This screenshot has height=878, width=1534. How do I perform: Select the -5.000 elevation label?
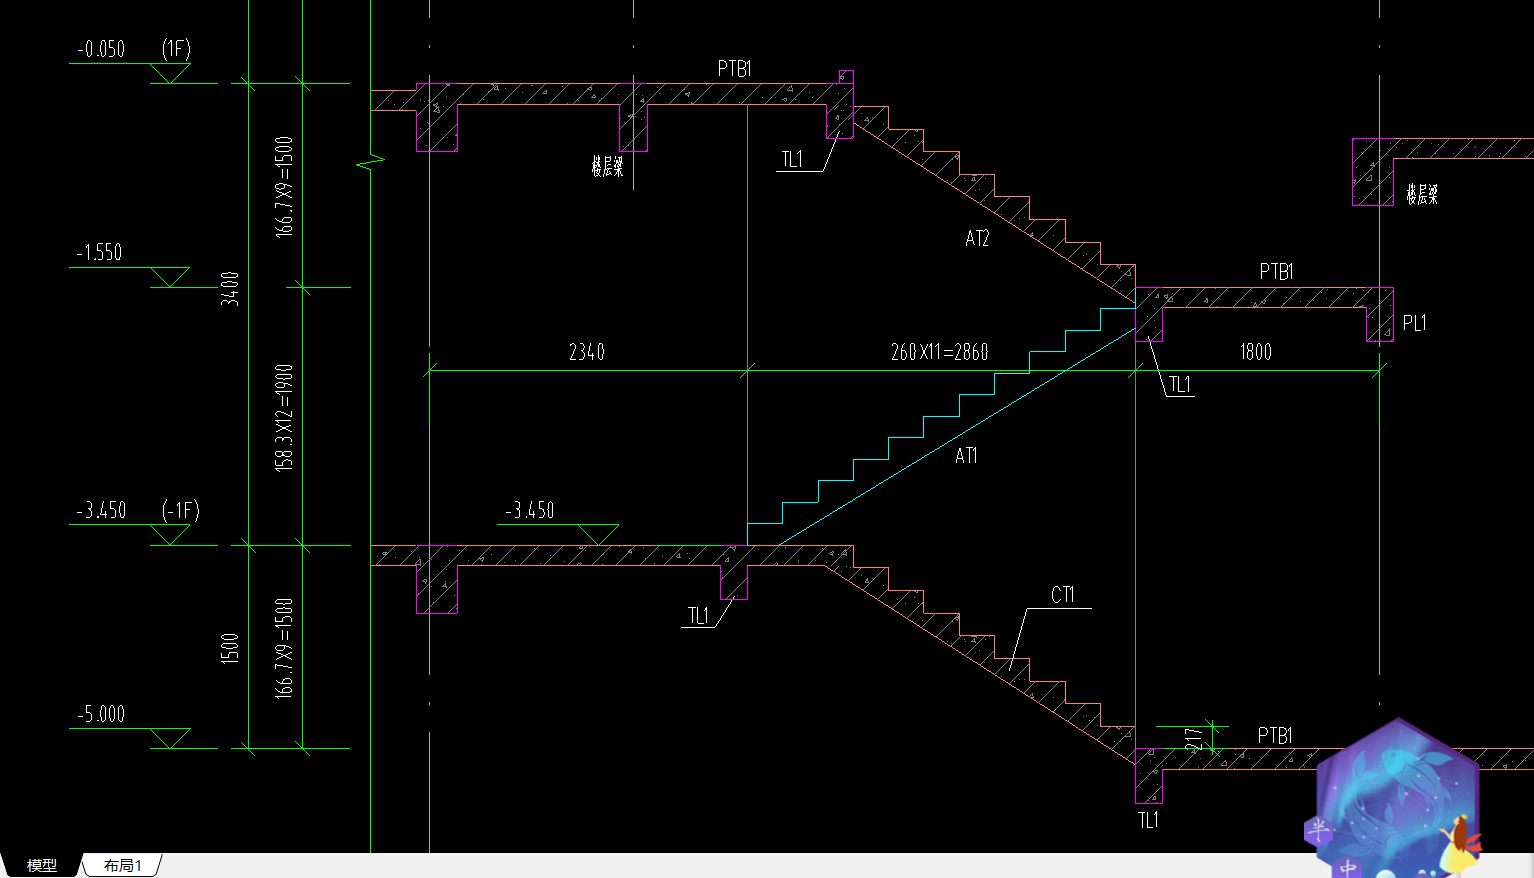[101, 714]
